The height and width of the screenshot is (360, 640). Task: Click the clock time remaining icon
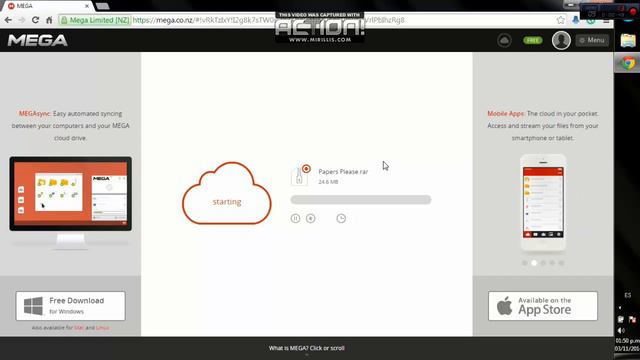[x=341, y=218]
